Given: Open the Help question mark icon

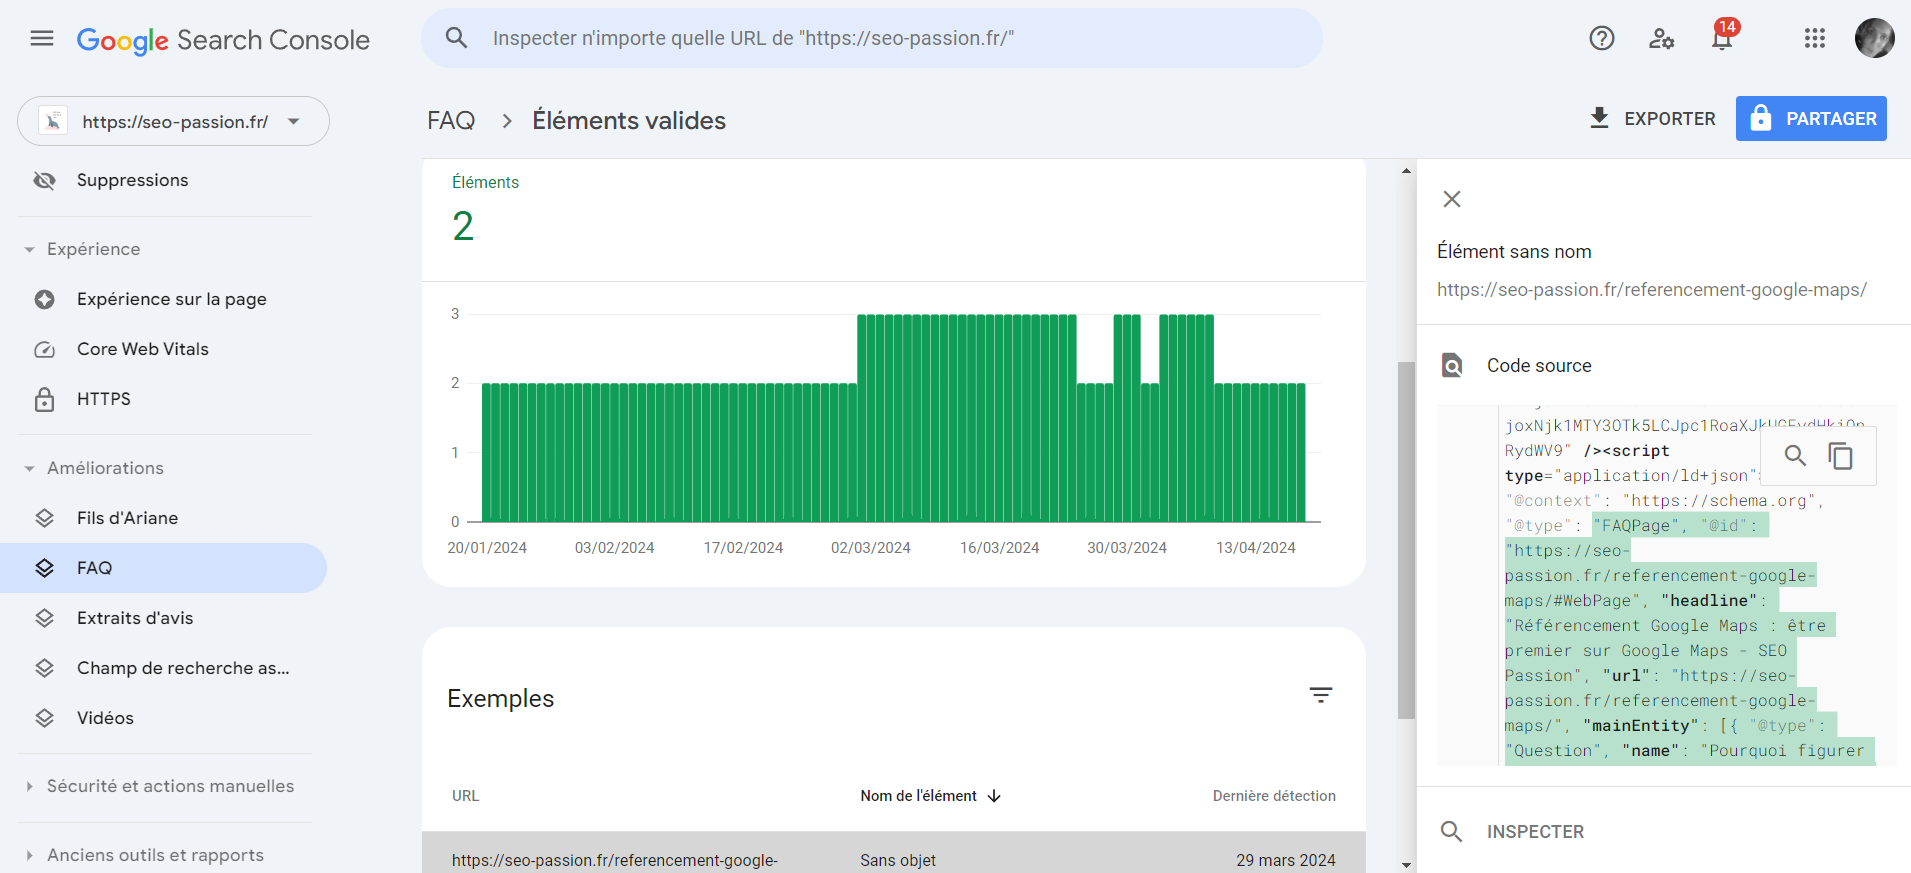Looking at the screenshot, I should (1602, 38).
